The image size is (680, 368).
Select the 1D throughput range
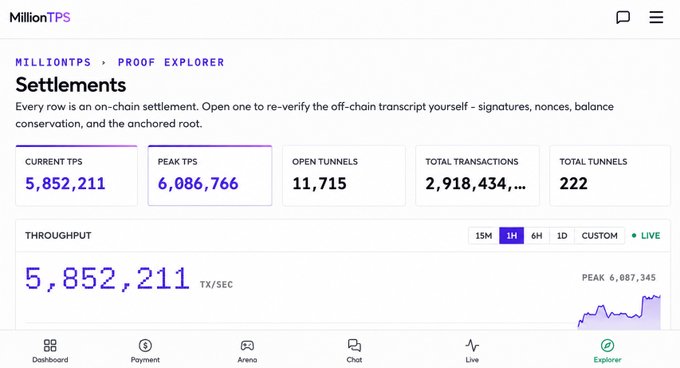pos(562,236)
